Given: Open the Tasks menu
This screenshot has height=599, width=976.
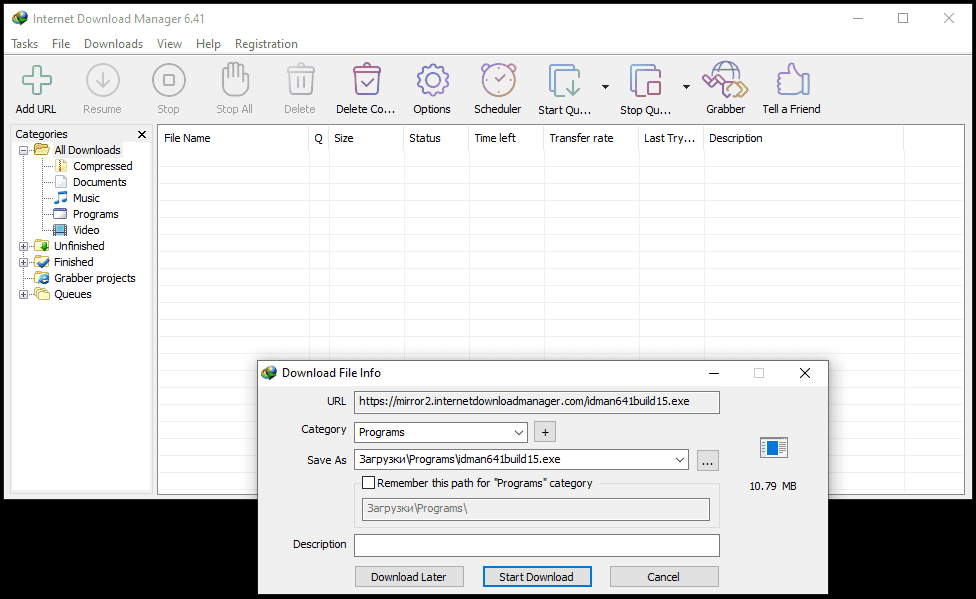Looking at the screenshot, I should click(x=24, y=44).
